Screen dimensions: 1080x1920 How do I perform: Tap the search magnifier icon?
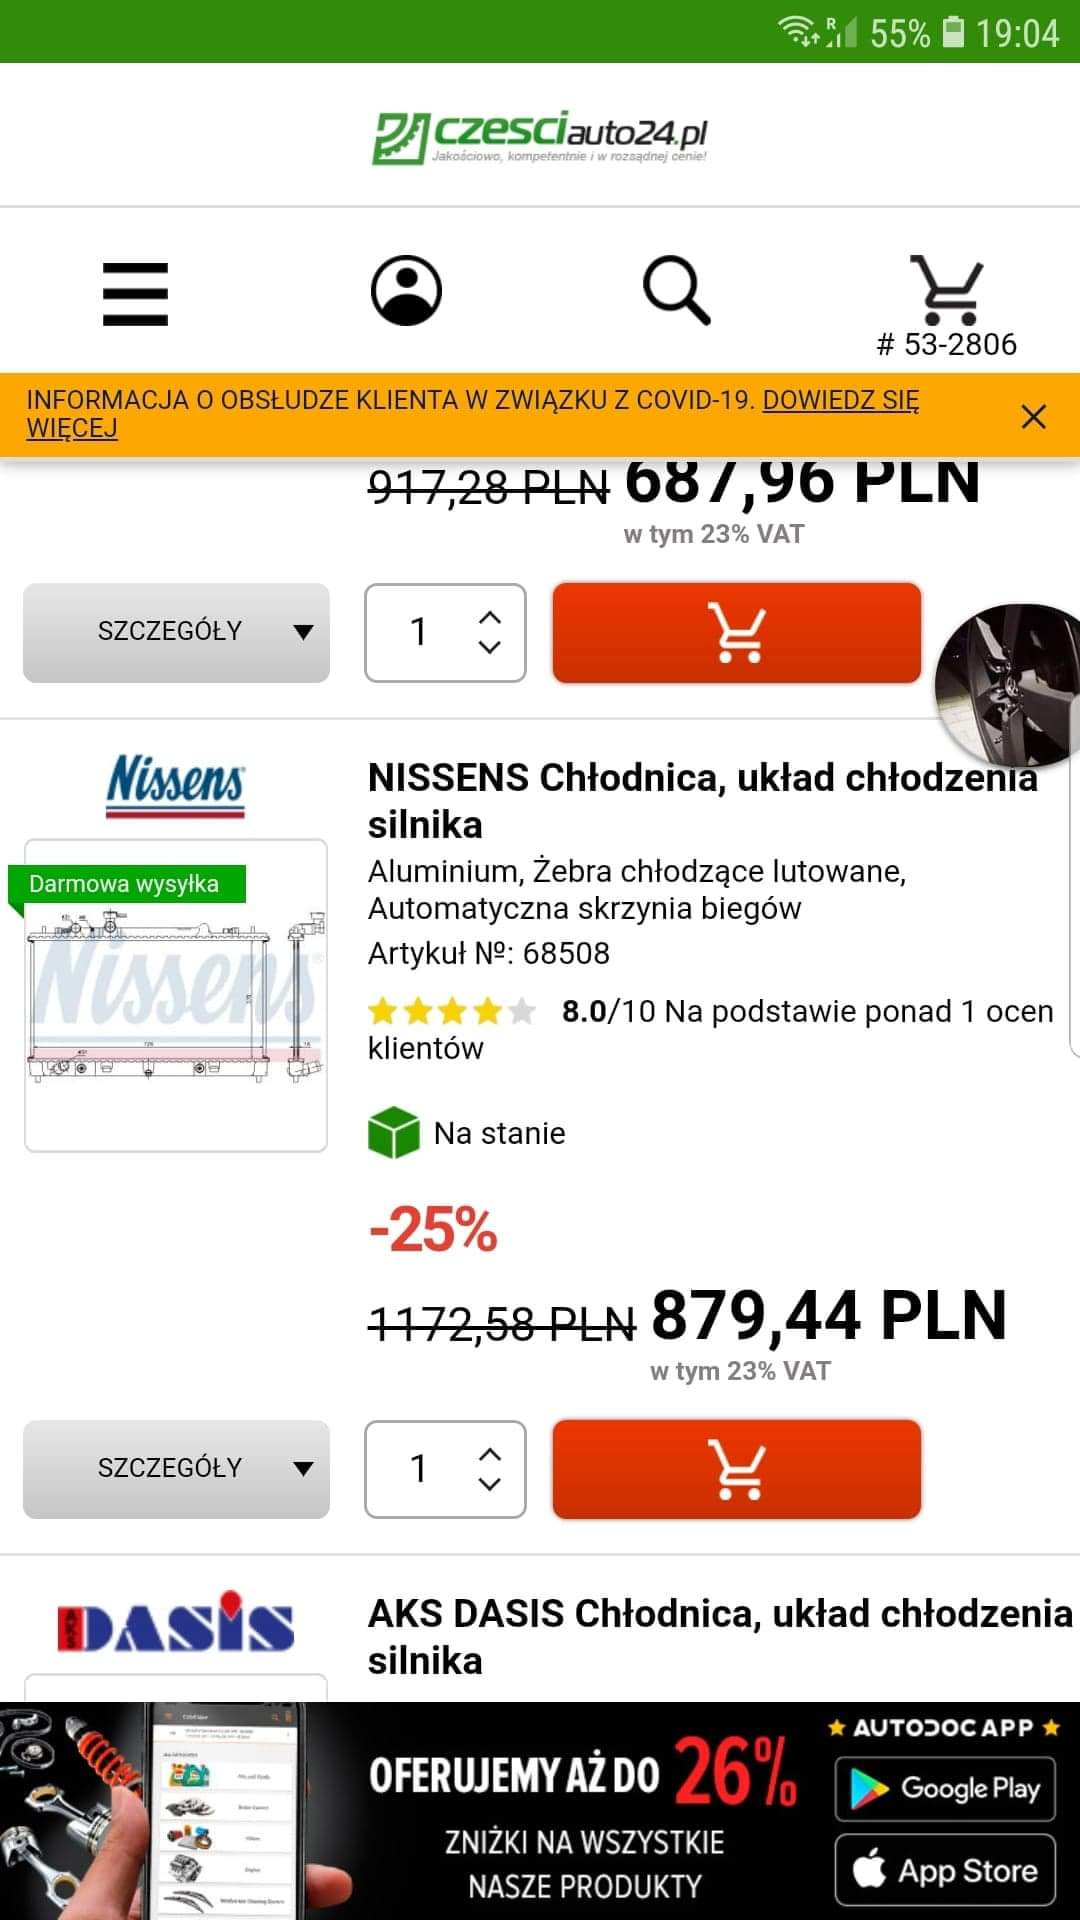(x=676, y=291)
